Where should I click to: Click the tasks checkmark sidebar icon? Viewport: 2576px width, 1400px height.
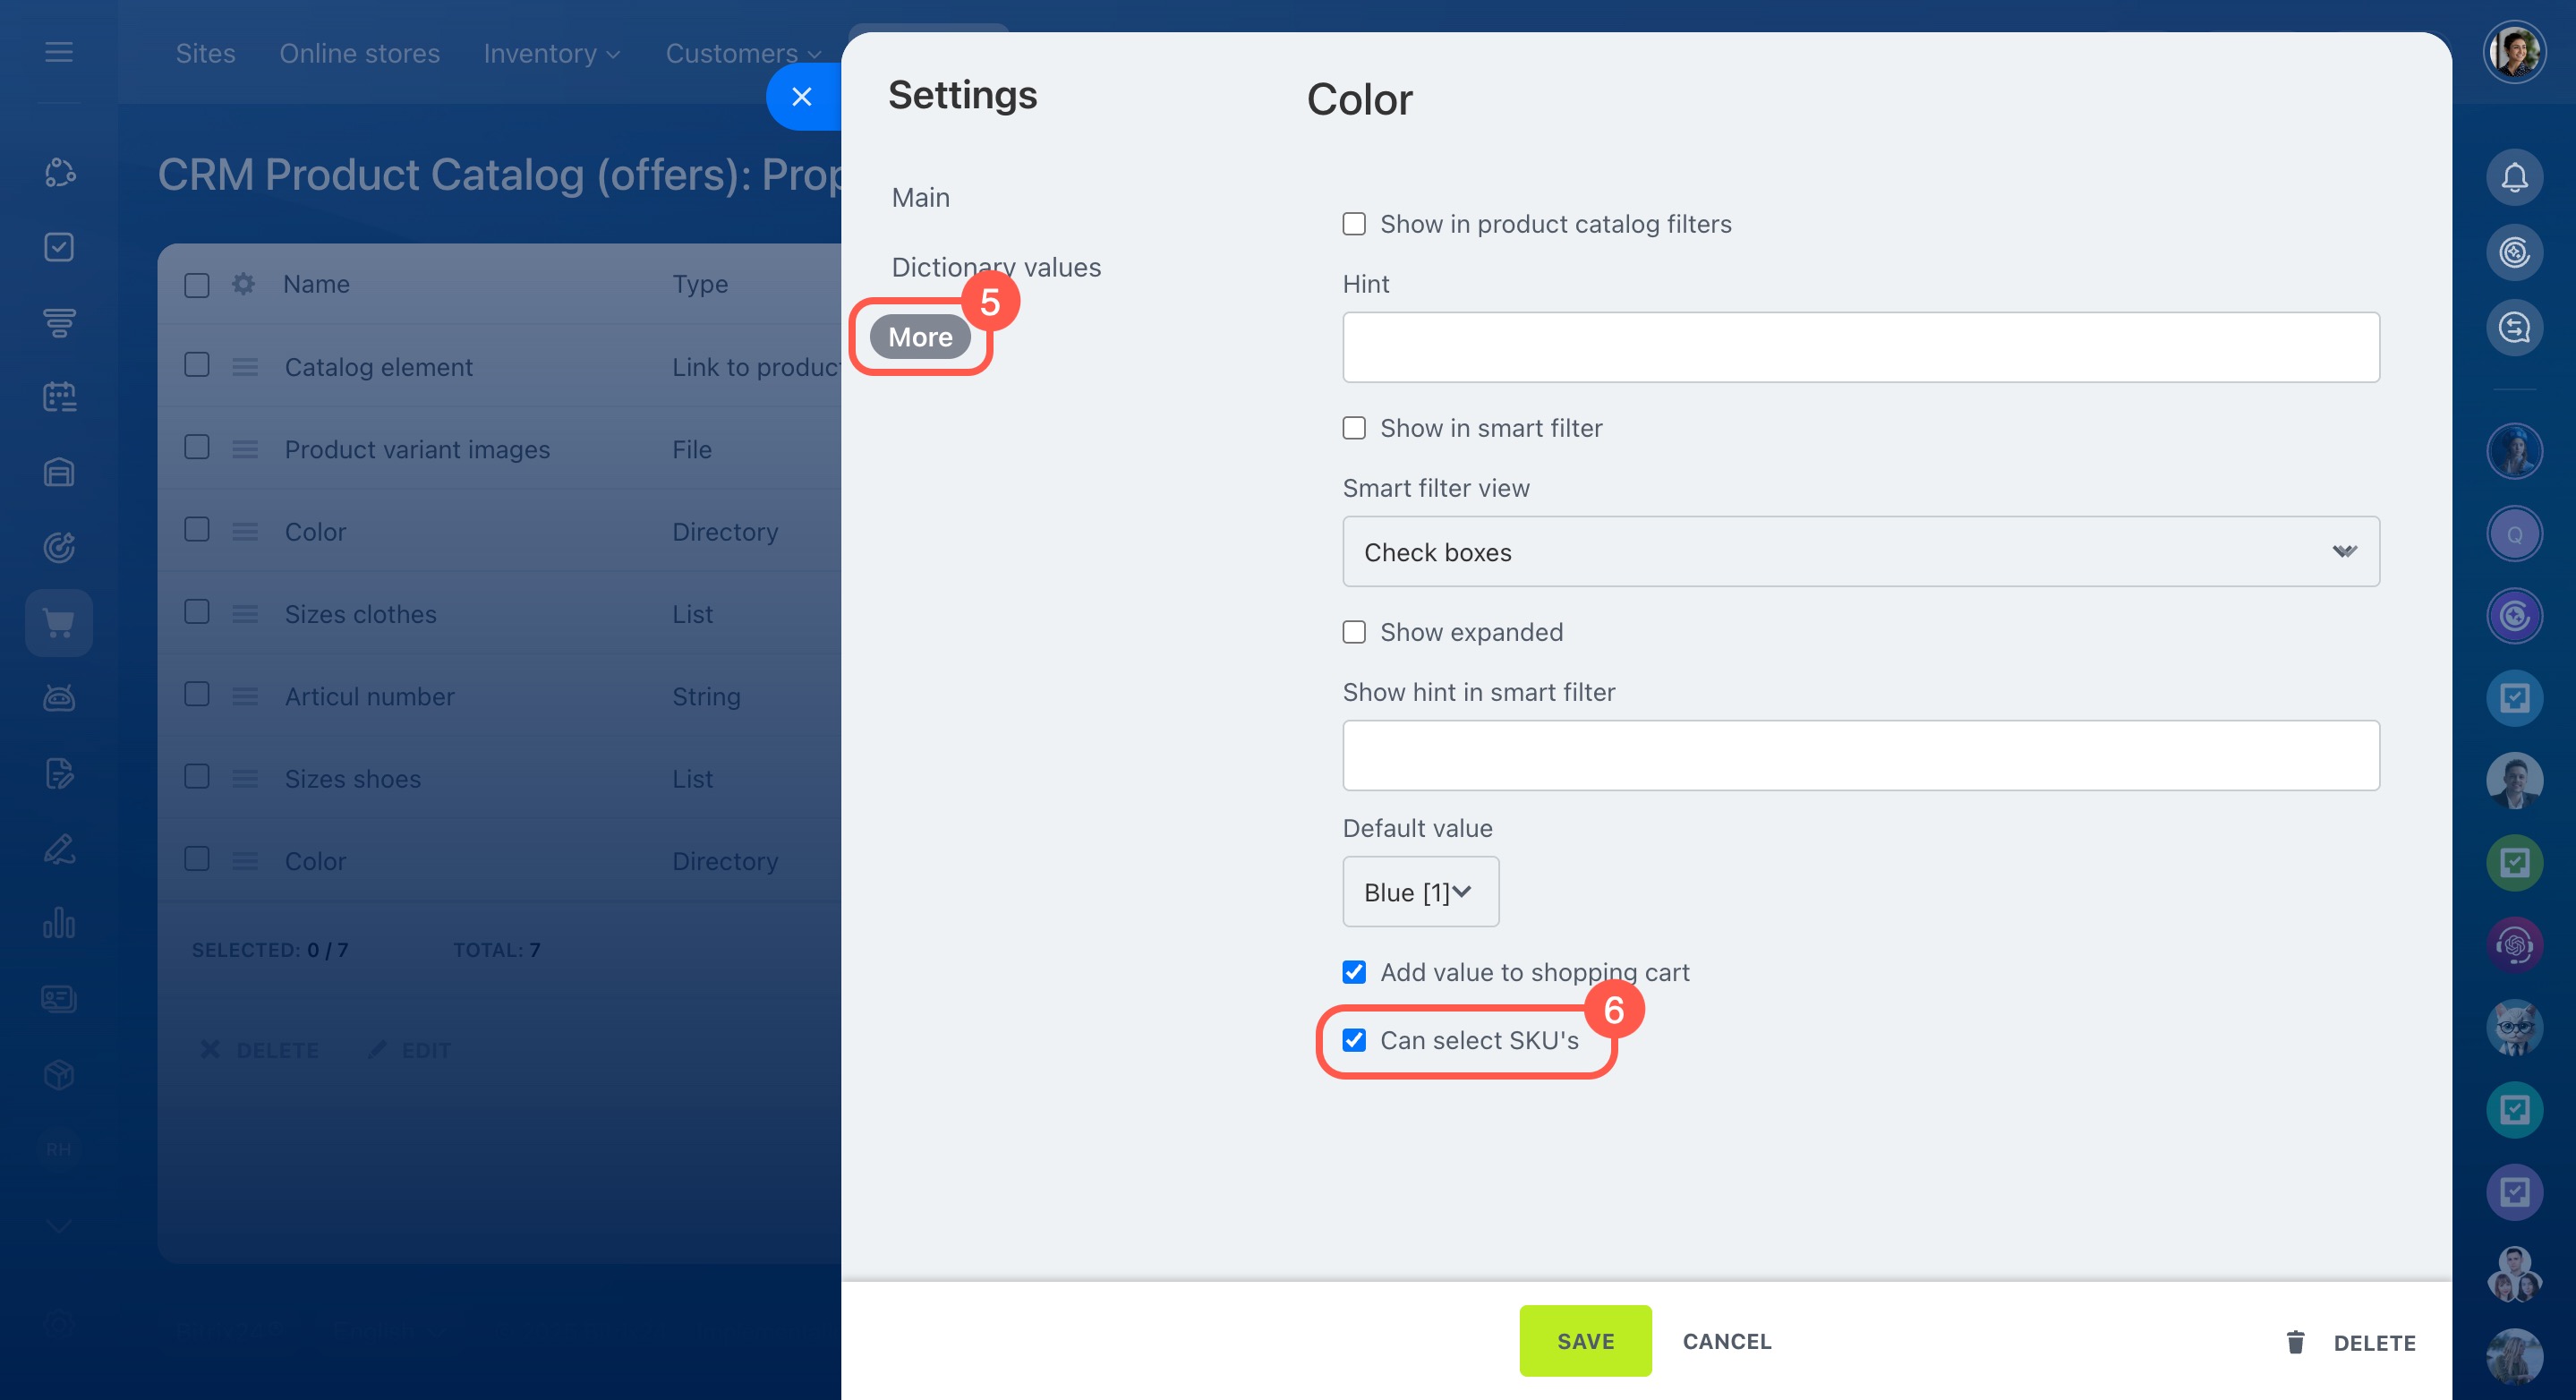click(59, 247)
